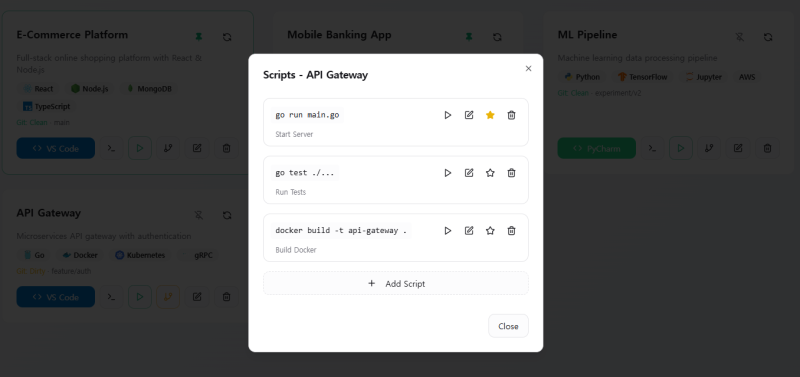The width and height of the screenshot is (800, 377).
Task: Click the TypeScript tag
Action: pyautogui.click(x=46, y=107)
